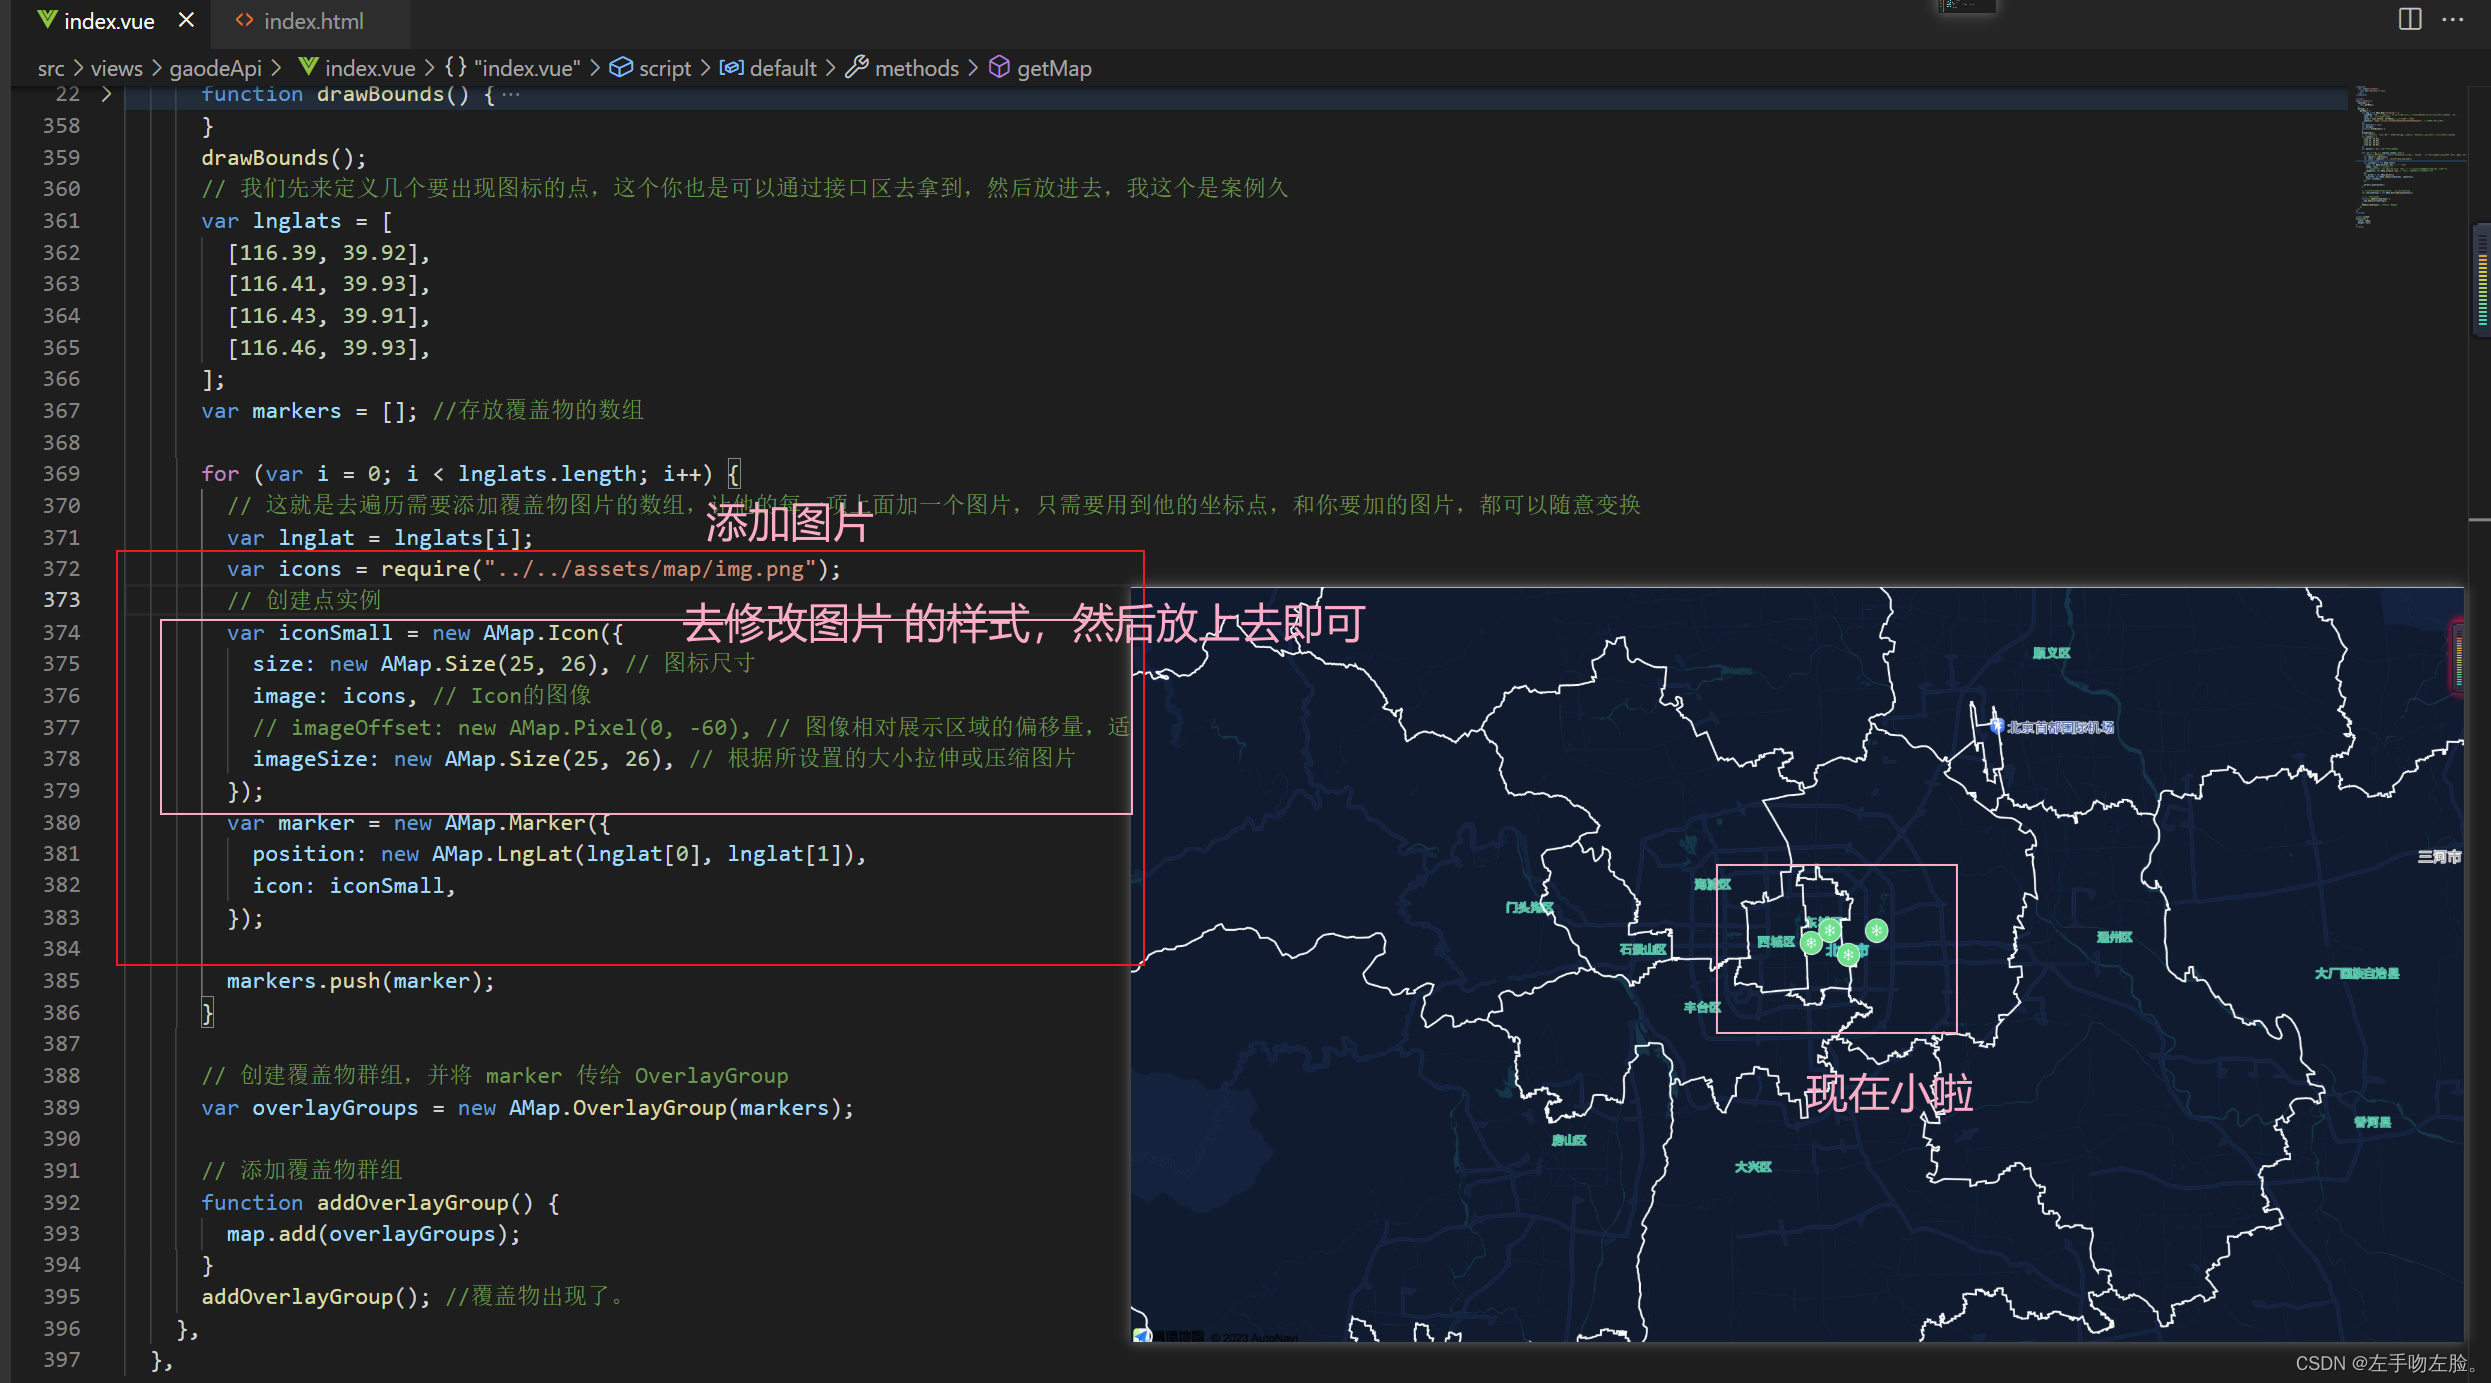
Task: Open the gaodeApi breadcrumb folder
Action: [215, 68]
